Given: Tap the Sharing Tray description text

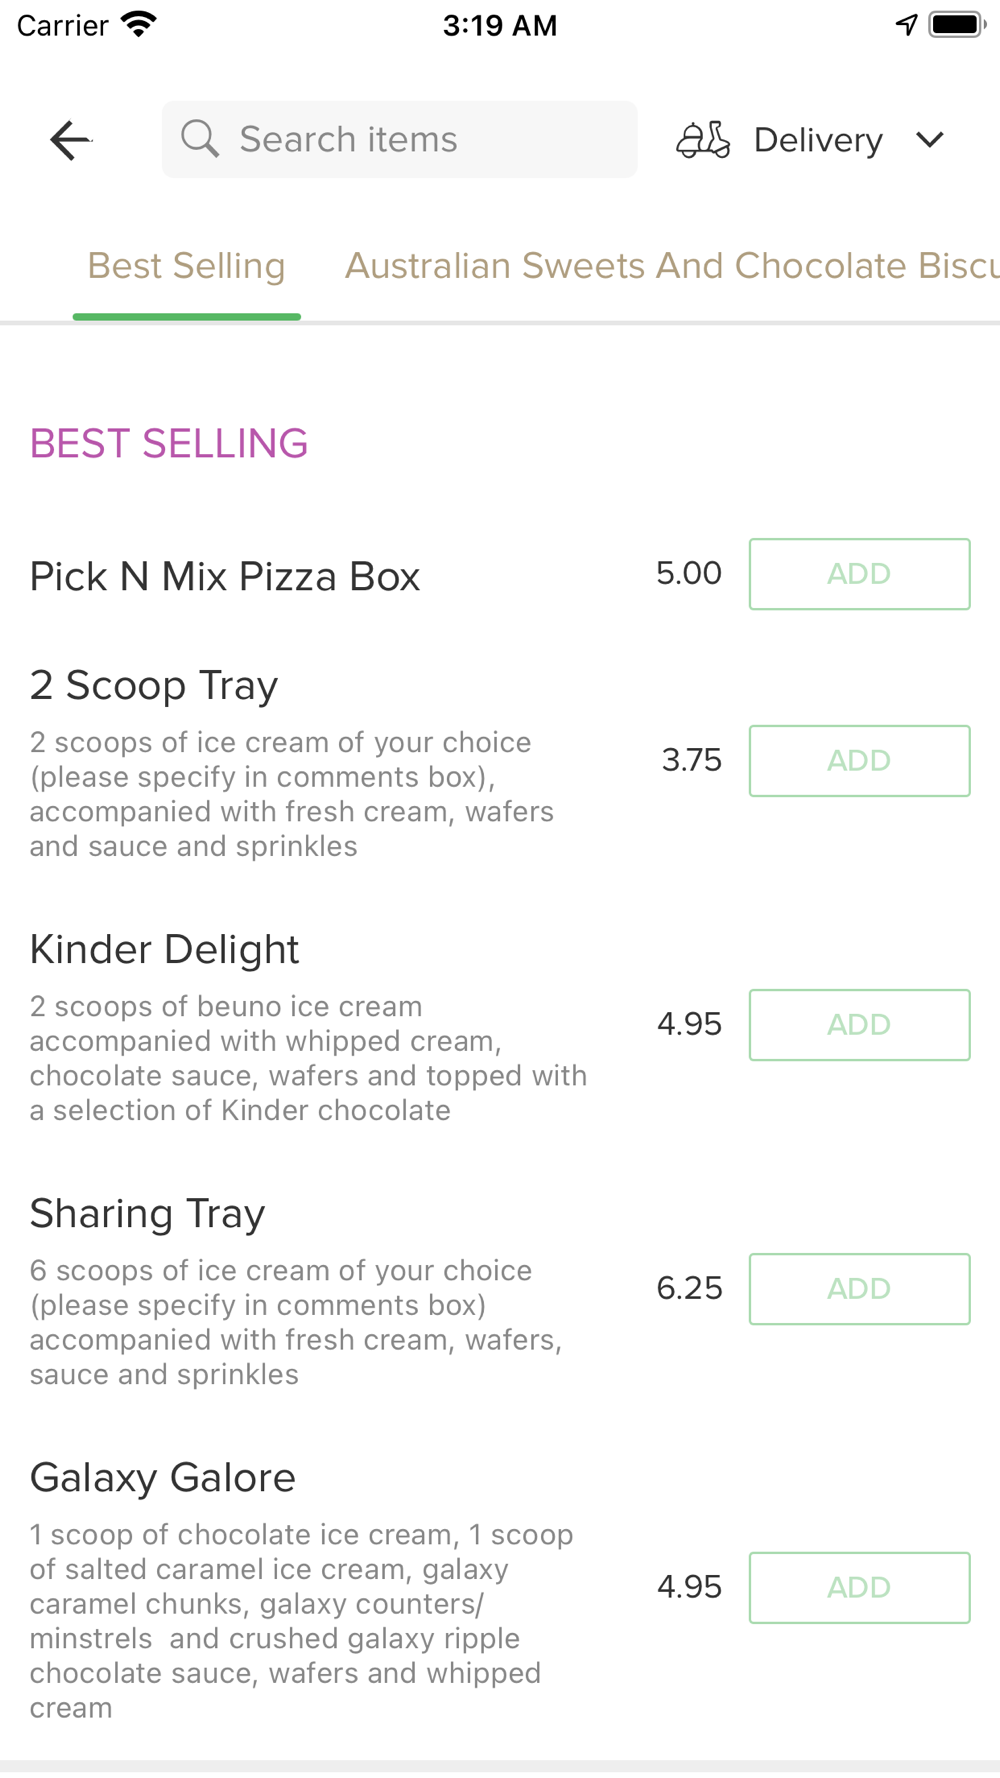Looking at the screenshot, I should tap(296, 1322).
